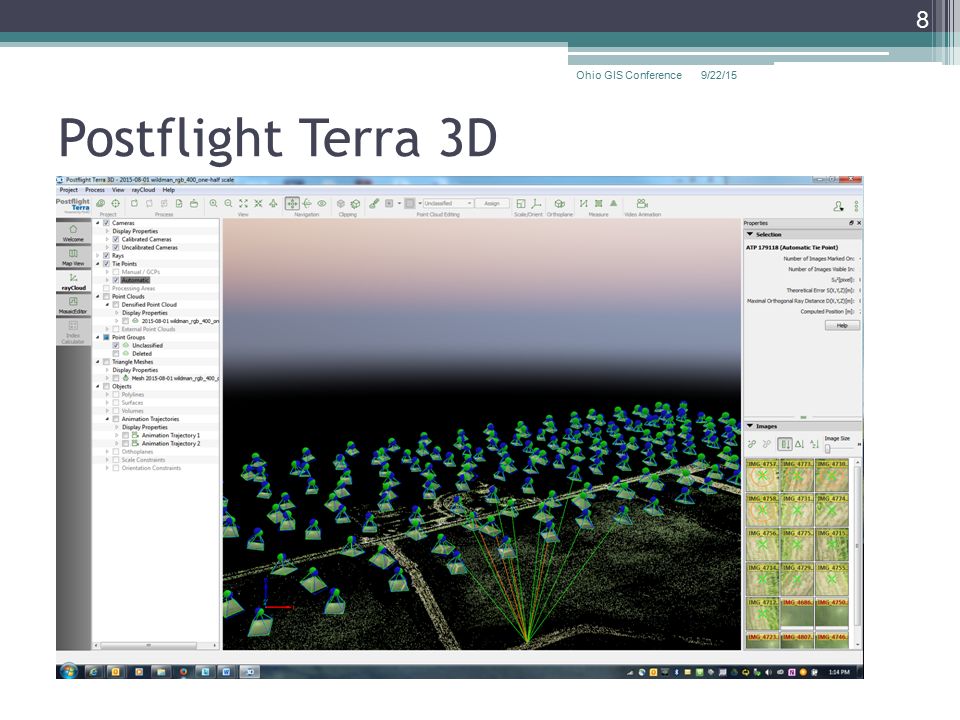Screen dimensions: 960x720
Task: Activate the standard navigation move tool
Action: coord(292,203)
